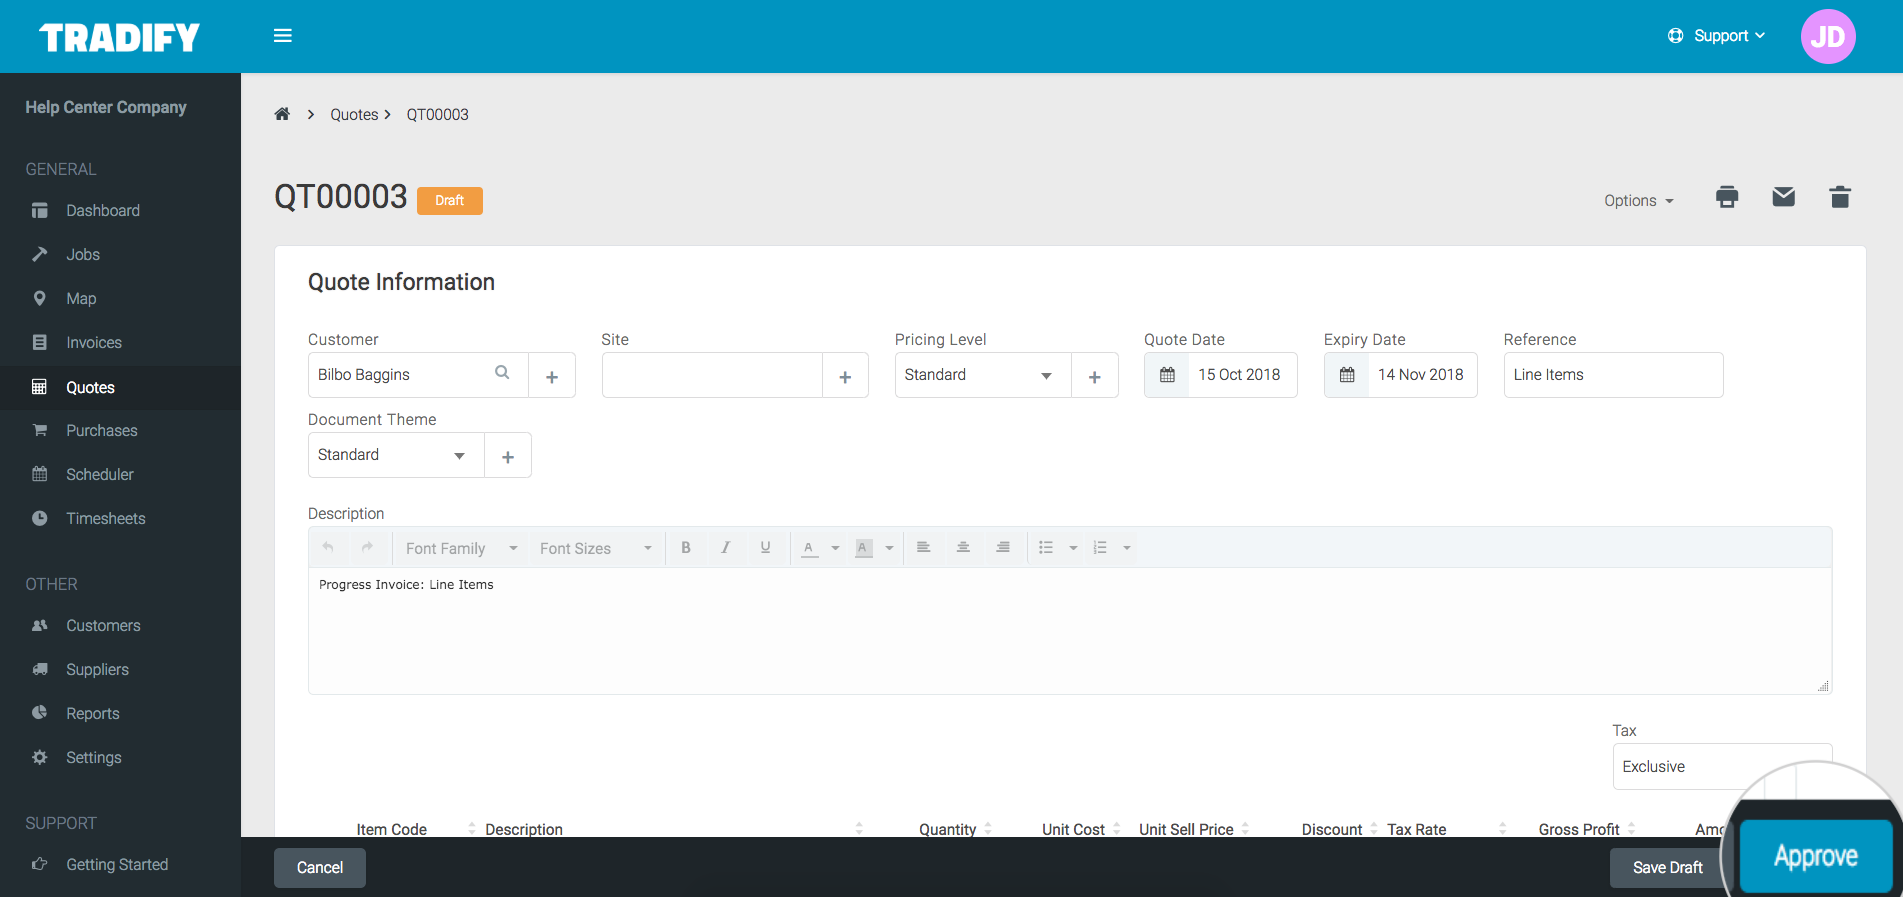Image resolution: width=1903 pixels, height=897 pixels.
Task: Open the Tax Exclusive dropdown
Action: (x=1722, y=766)
